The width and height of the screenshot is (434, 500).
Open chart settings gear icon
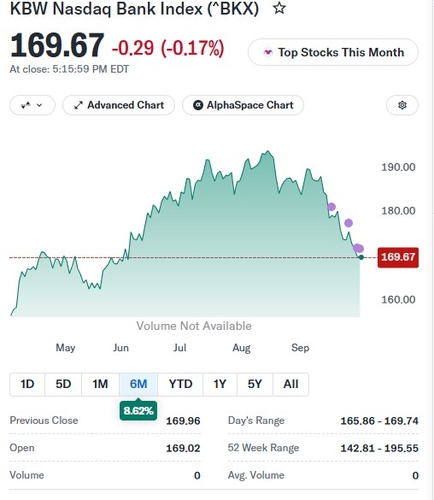tap(402, 105)
